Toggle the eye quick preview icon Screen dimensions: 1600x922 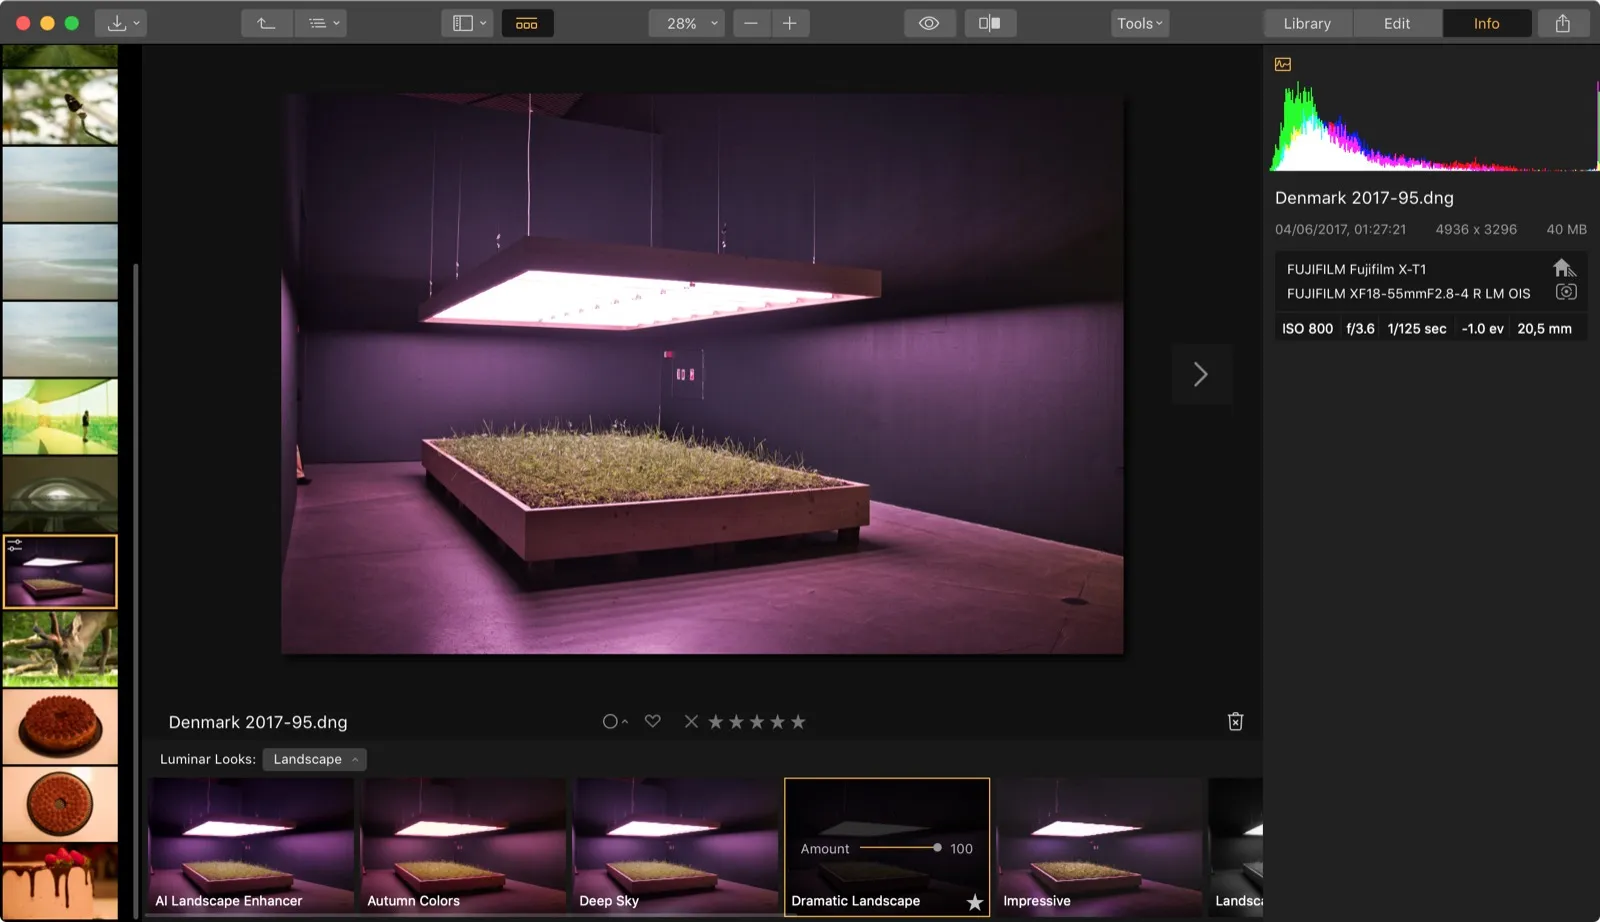pyautogui.click(x=929, y=23)
